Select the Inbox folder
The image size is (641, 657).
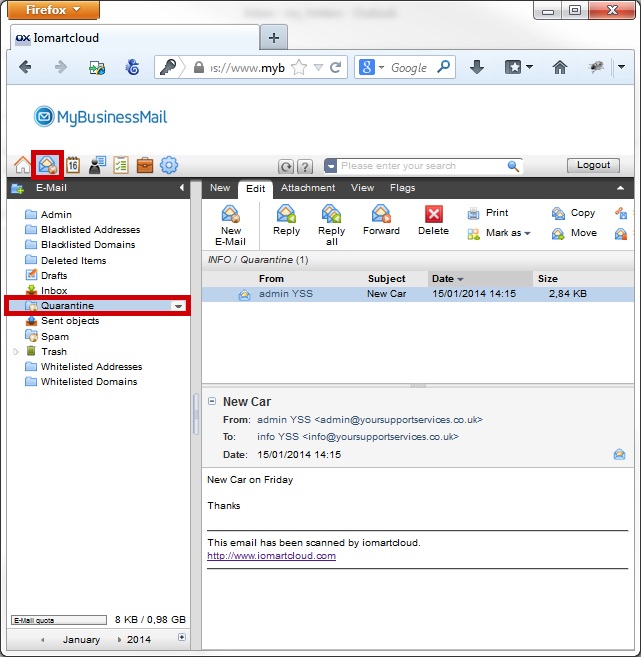point(54,291)
